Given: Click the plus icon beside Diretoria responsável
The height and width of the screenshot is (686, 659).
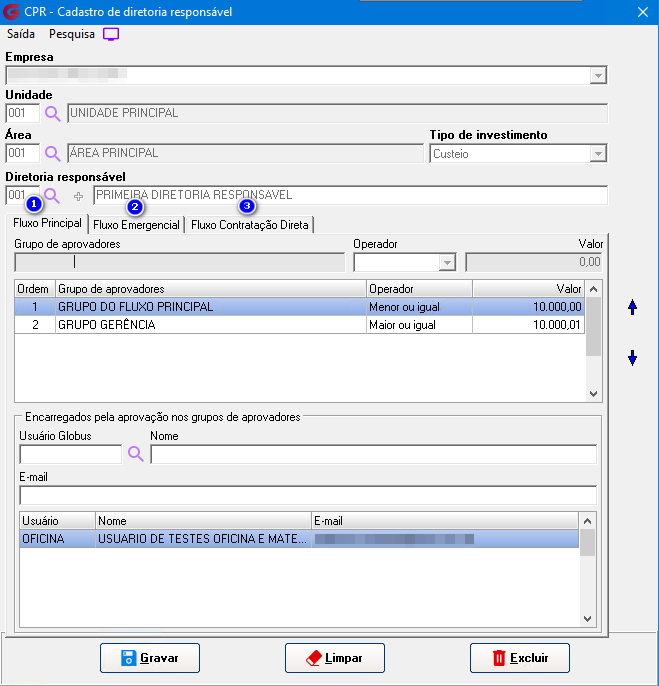Looking at the screenshot, I should tap(78, 196).
